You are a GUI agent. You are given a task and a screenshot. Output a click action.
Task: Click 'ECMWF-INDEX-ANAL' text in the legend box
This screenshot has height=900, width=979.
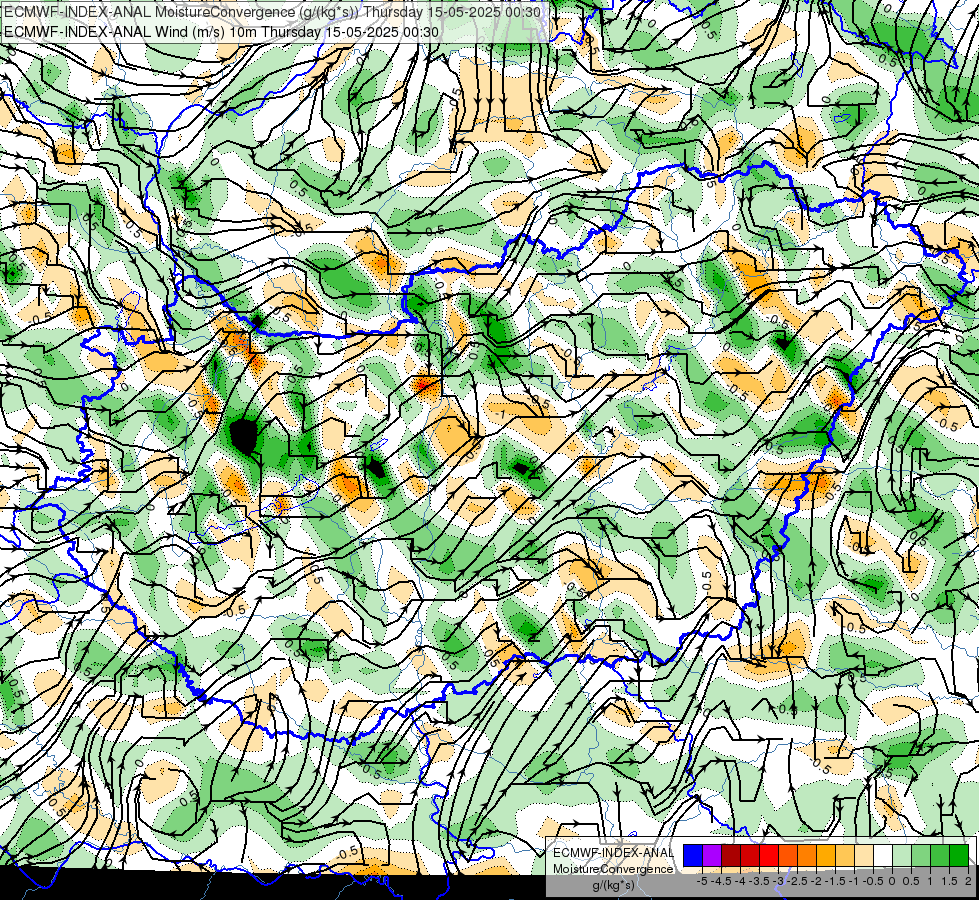[x=613, y=853]
